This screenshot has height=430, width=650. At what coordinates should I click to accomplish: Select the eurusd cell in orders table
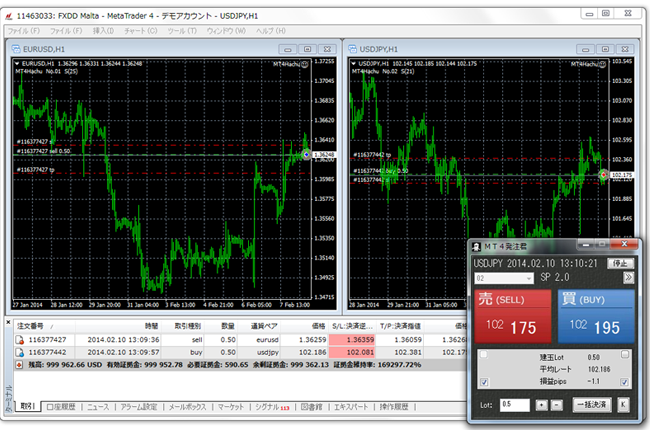tap(267, 340)
